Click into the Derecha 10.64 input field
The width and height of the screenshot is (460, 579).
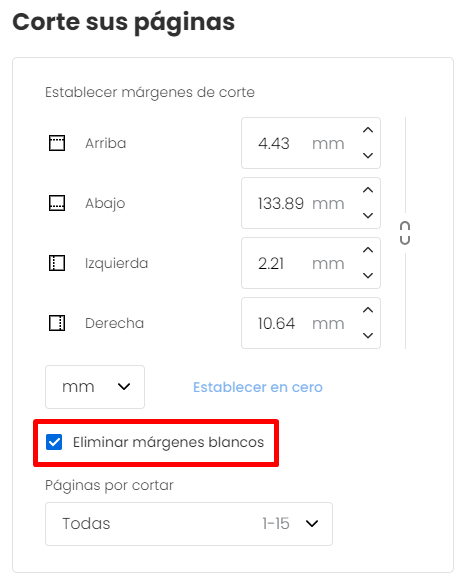311,323
